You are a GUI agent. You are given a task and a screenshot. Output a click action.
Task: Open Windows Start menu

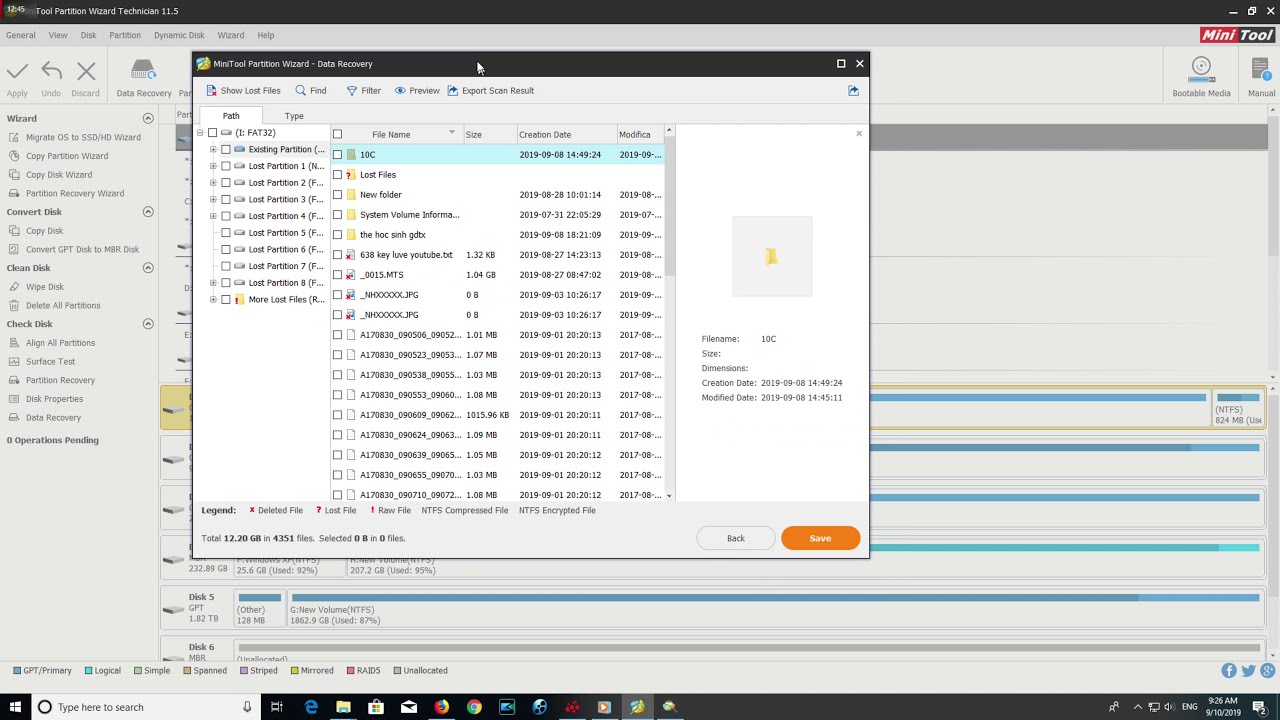pyautogui.click(x=15, y=707)
